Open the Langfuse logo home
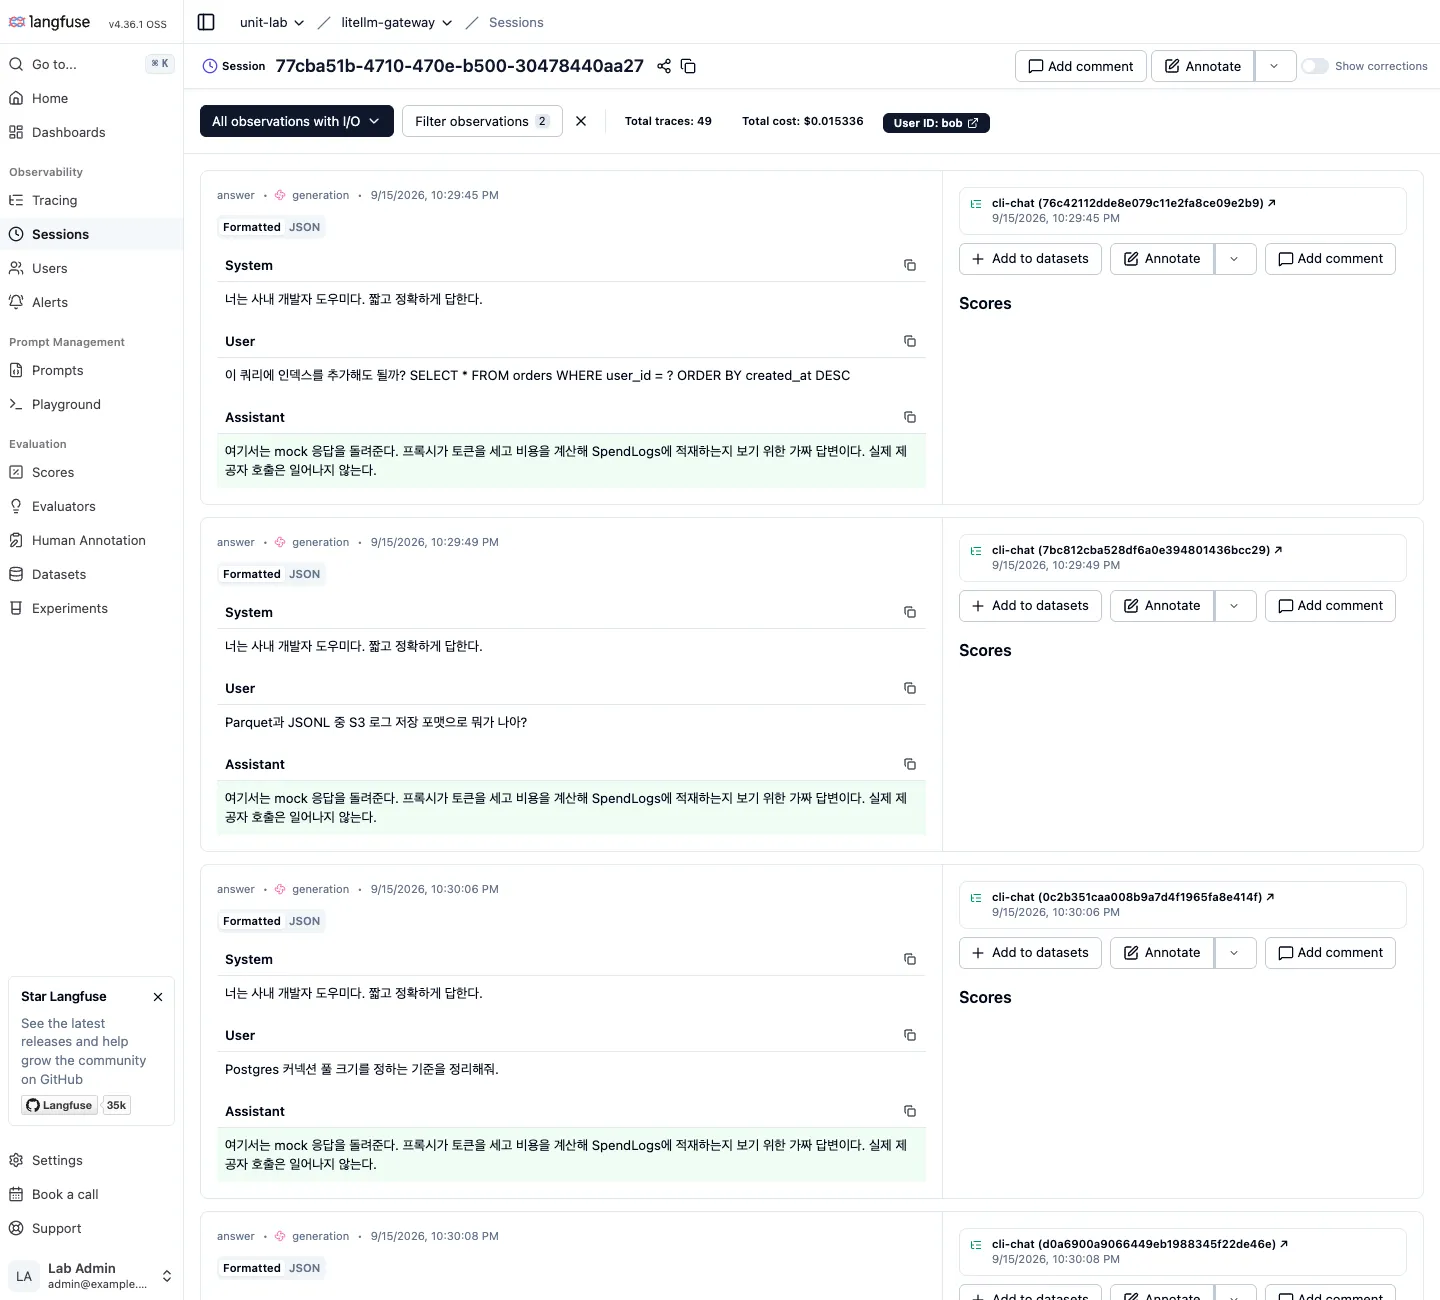1440x1300 pixels. pos(50,22)
